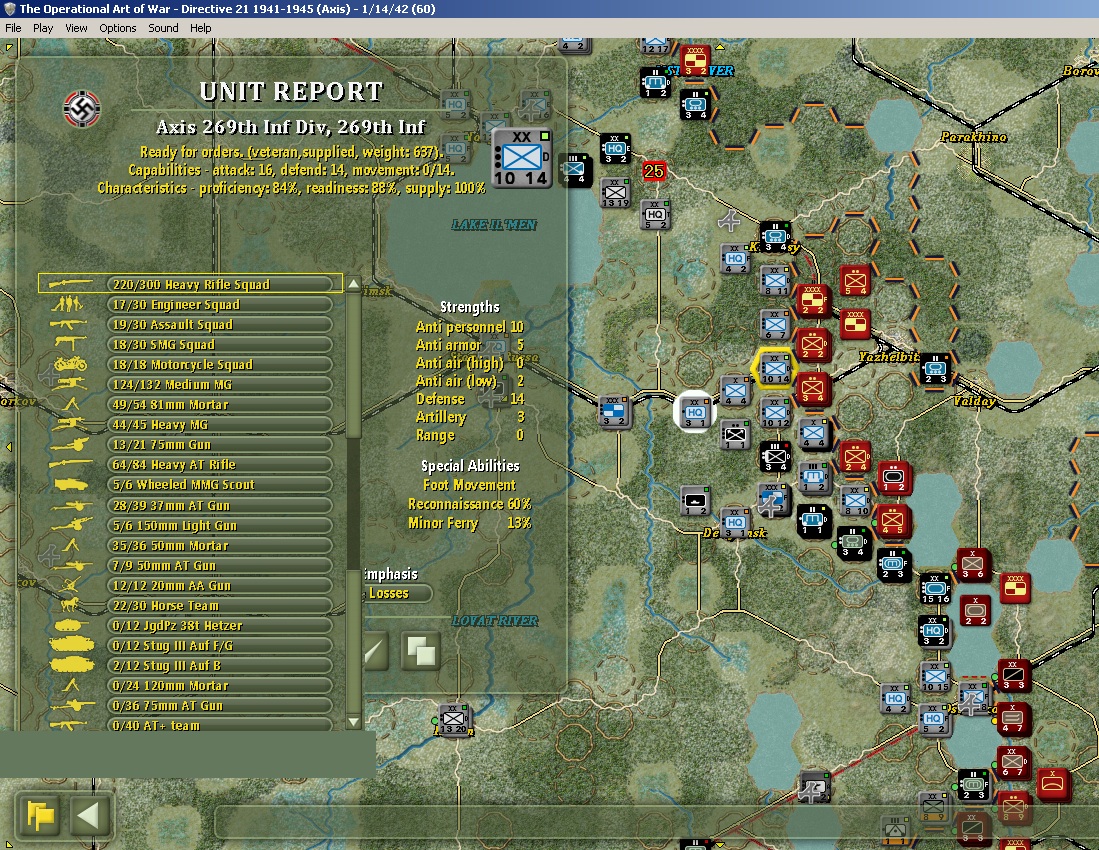Viewport: 1099px width, 850px height.
Task: Click the large 10 14 infantry division counter
Action: (521, 158)
